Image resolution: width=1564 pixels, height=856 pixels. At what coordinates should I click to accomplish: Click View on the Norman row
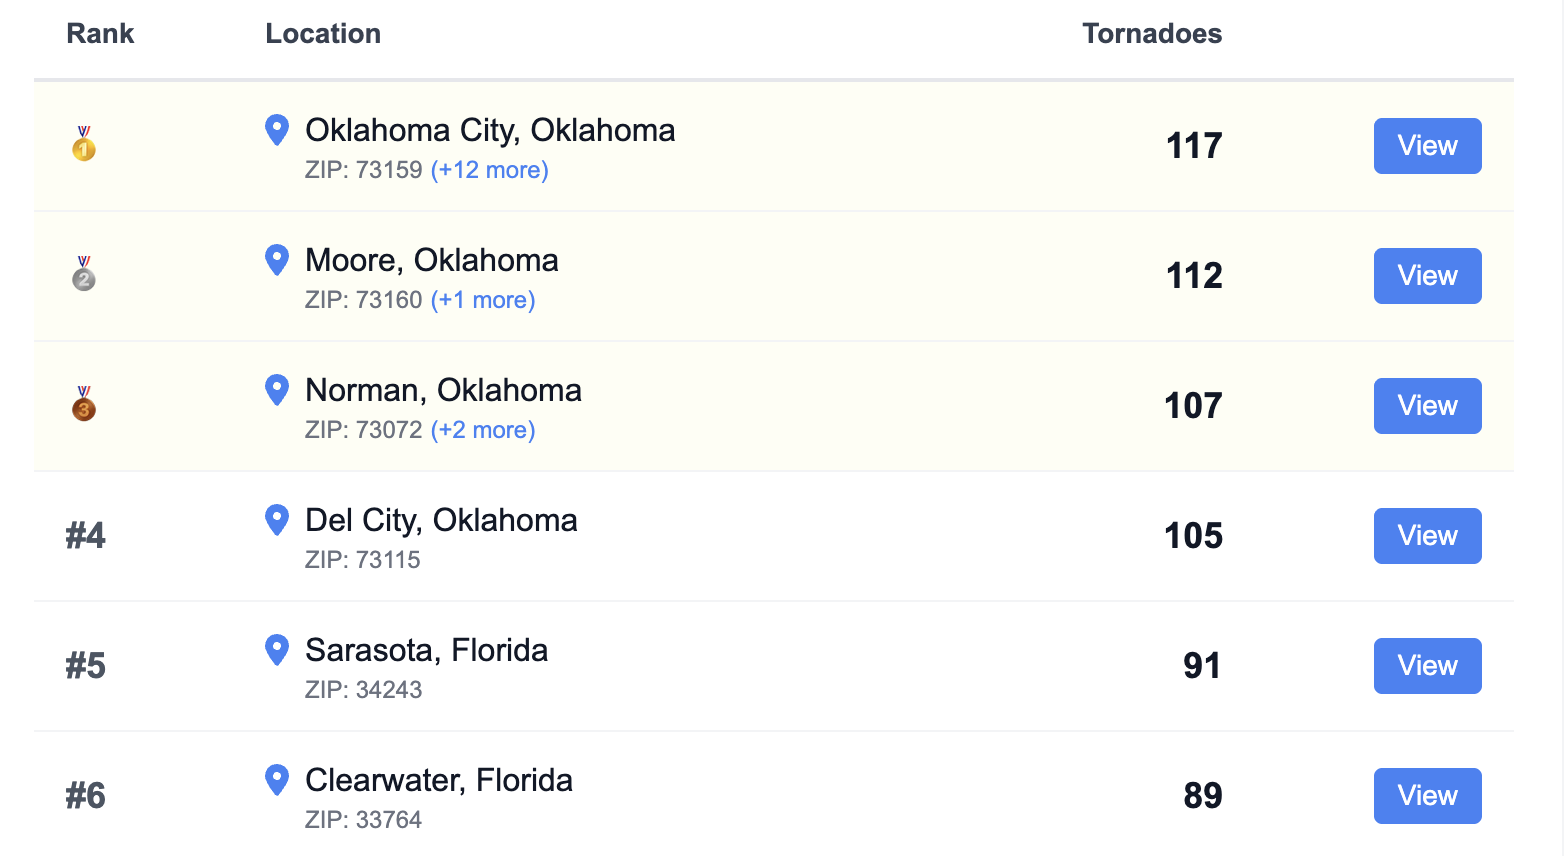[x=1427, y=406]
